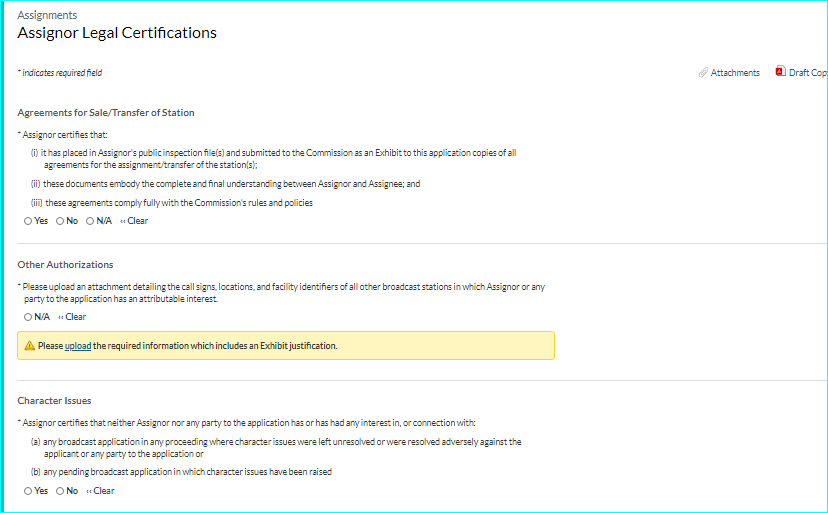This screenshot has height=513, width=828.
Task: Select No for Character Issues
Action: [60, 491]
